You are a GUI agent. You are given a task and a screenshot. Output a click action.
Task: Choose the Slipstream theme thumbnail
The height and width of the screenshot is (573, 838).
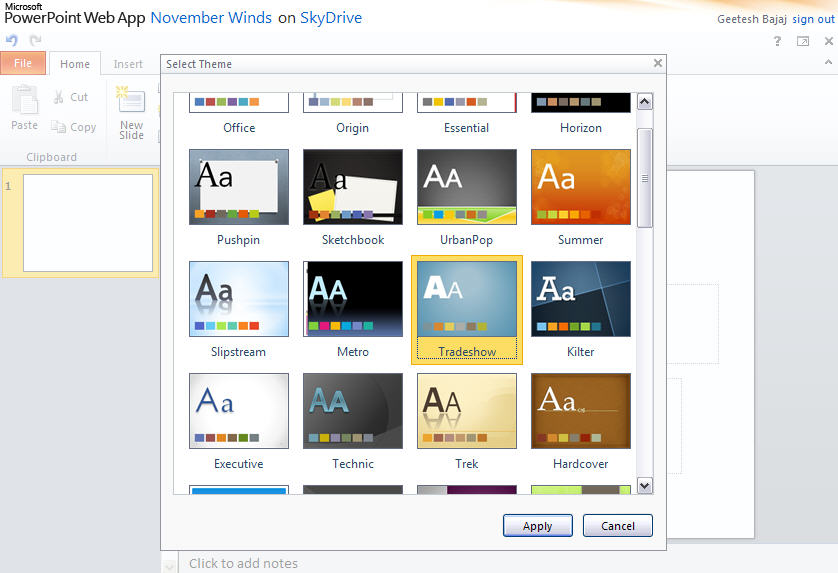[x=239, y=299]
